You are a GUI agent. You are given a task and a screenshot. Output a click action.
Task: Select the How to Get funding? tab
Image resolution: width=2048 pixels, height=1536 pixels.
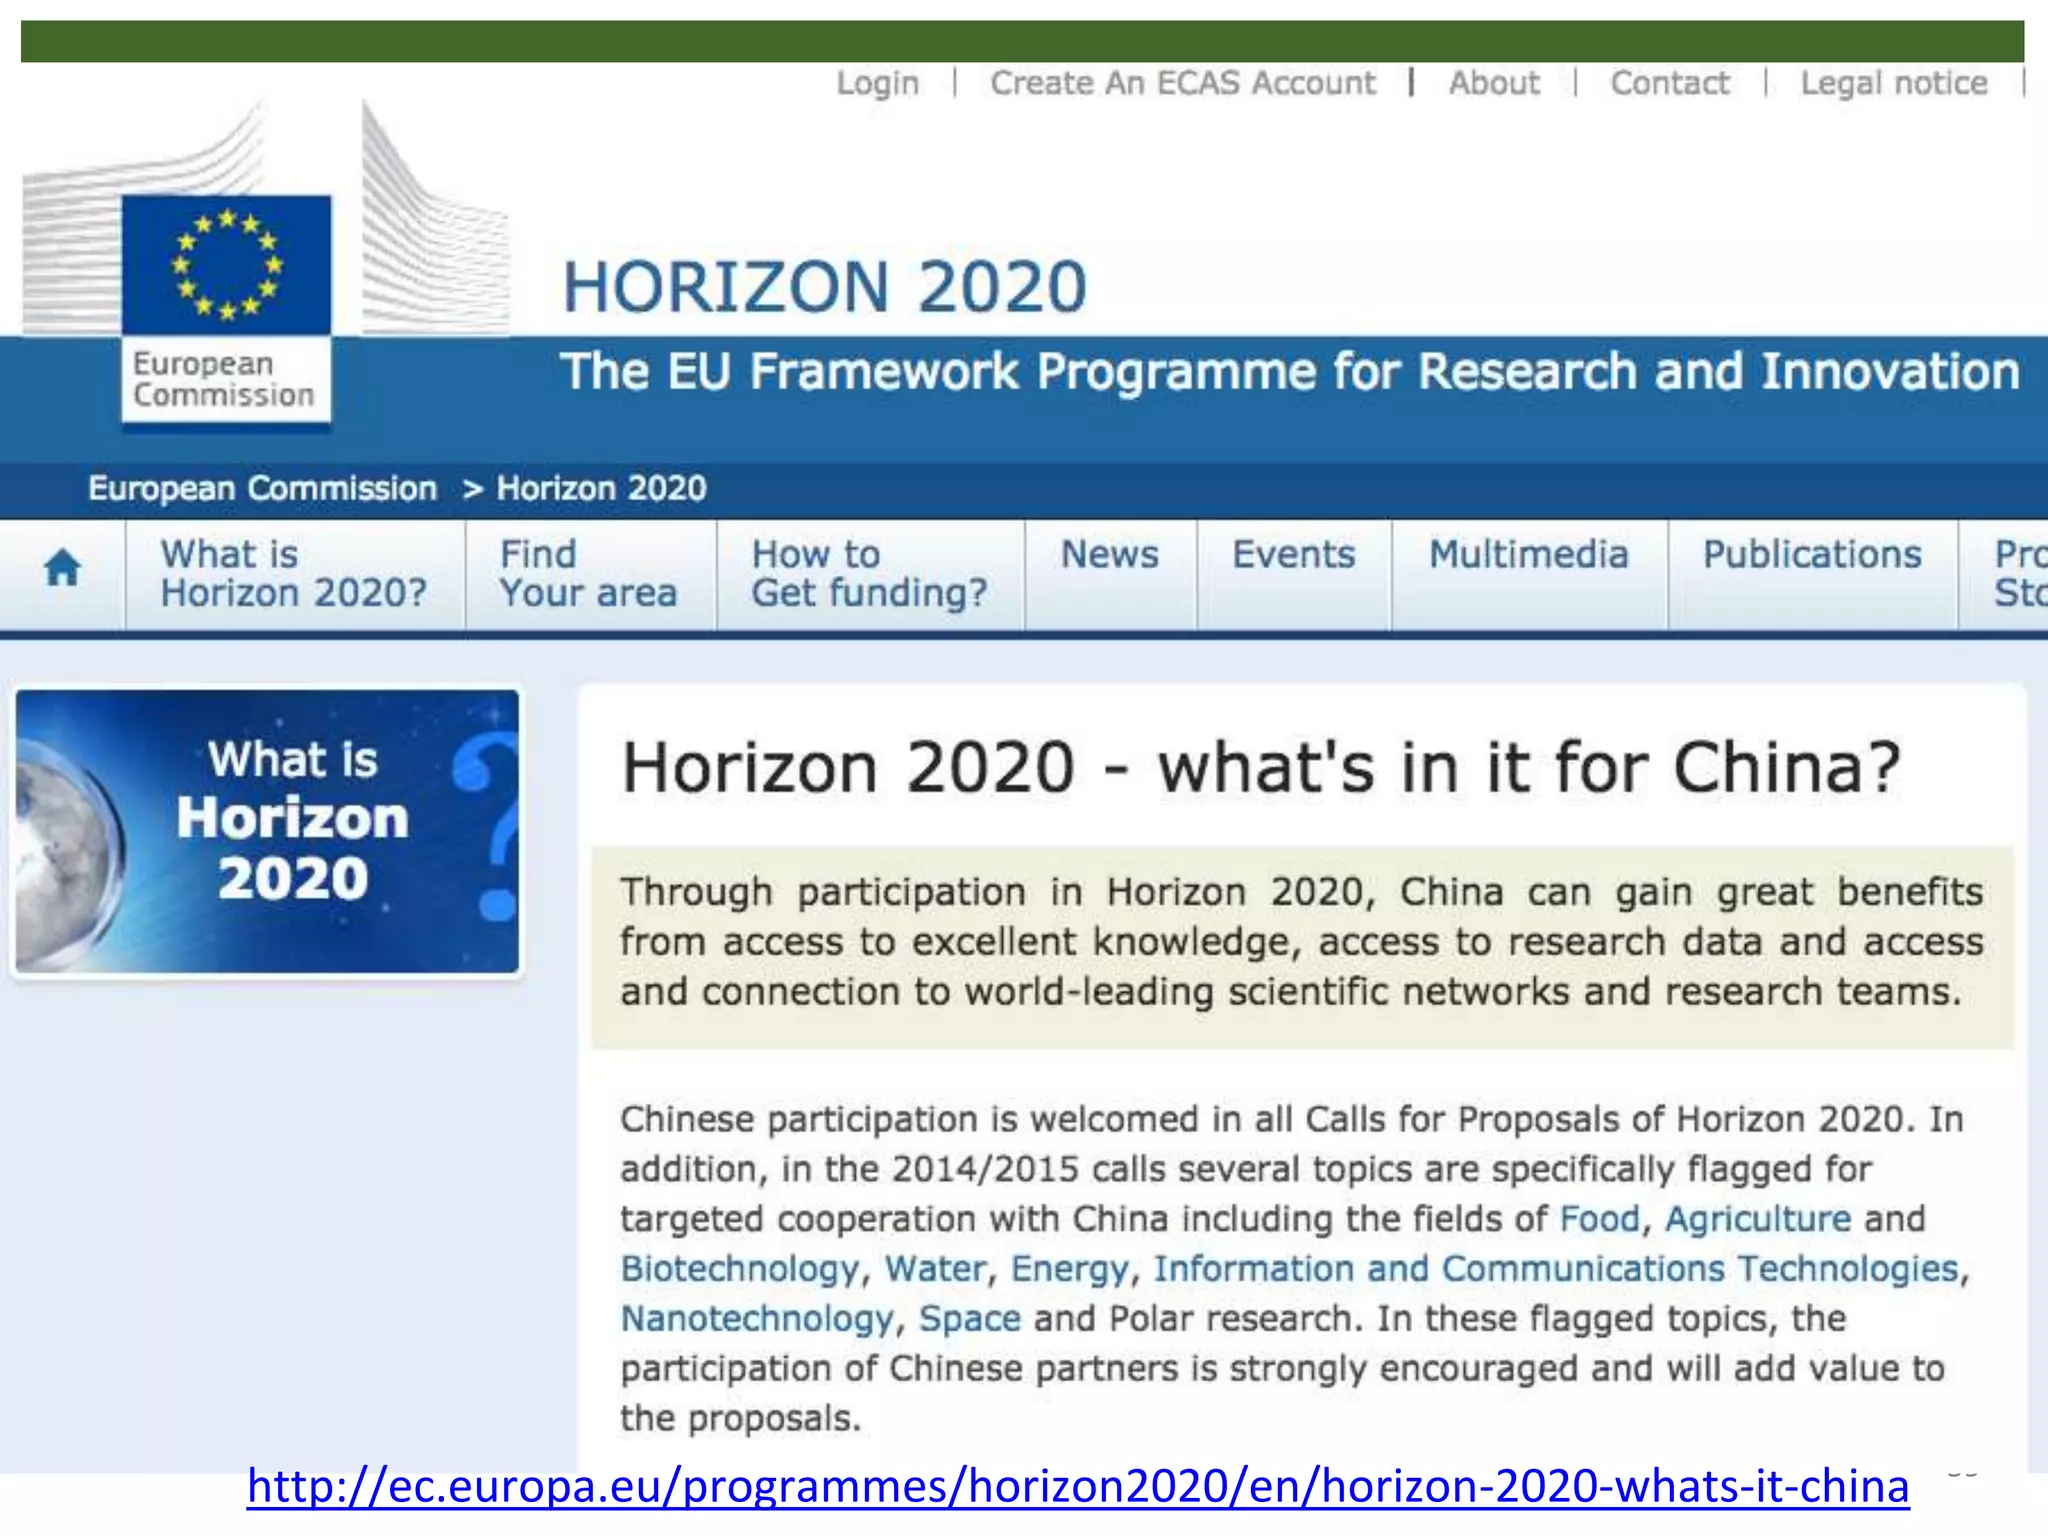869,573
